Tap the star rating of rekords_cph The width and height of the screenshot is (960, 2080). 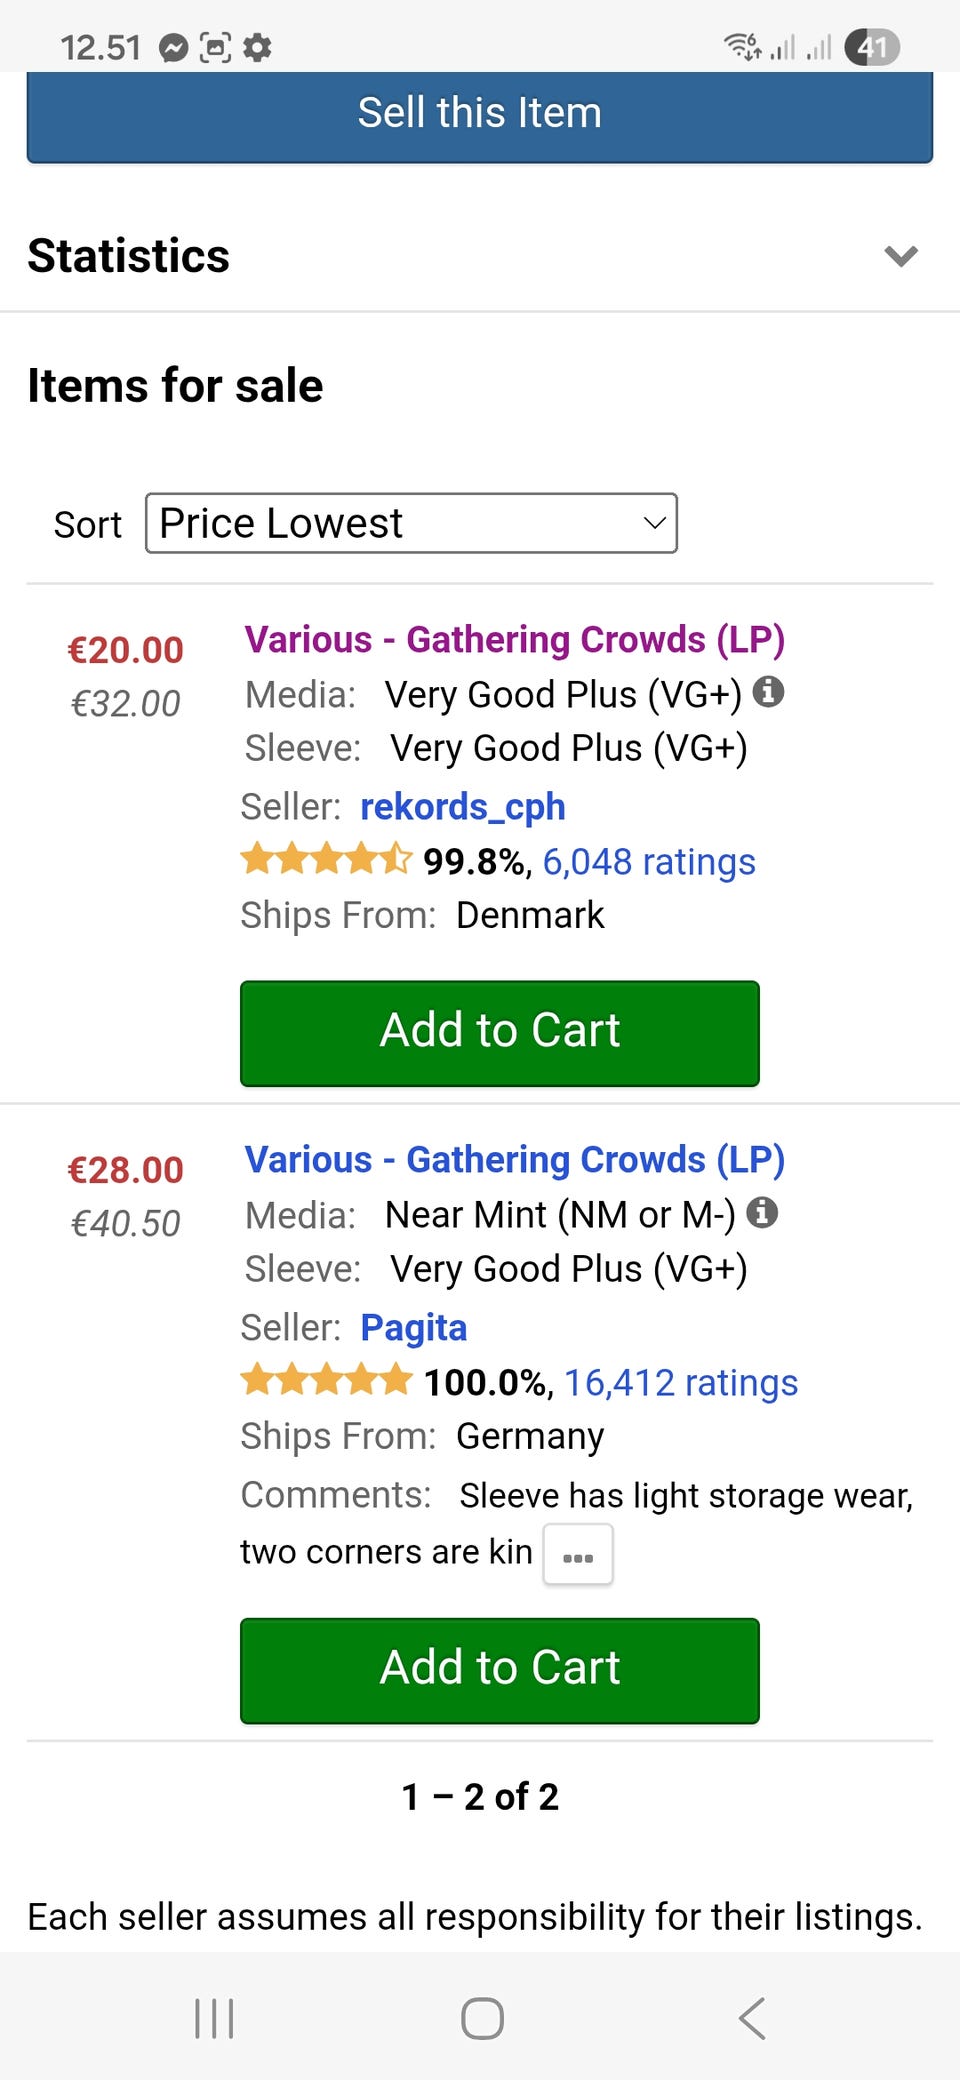coord(326,860)
